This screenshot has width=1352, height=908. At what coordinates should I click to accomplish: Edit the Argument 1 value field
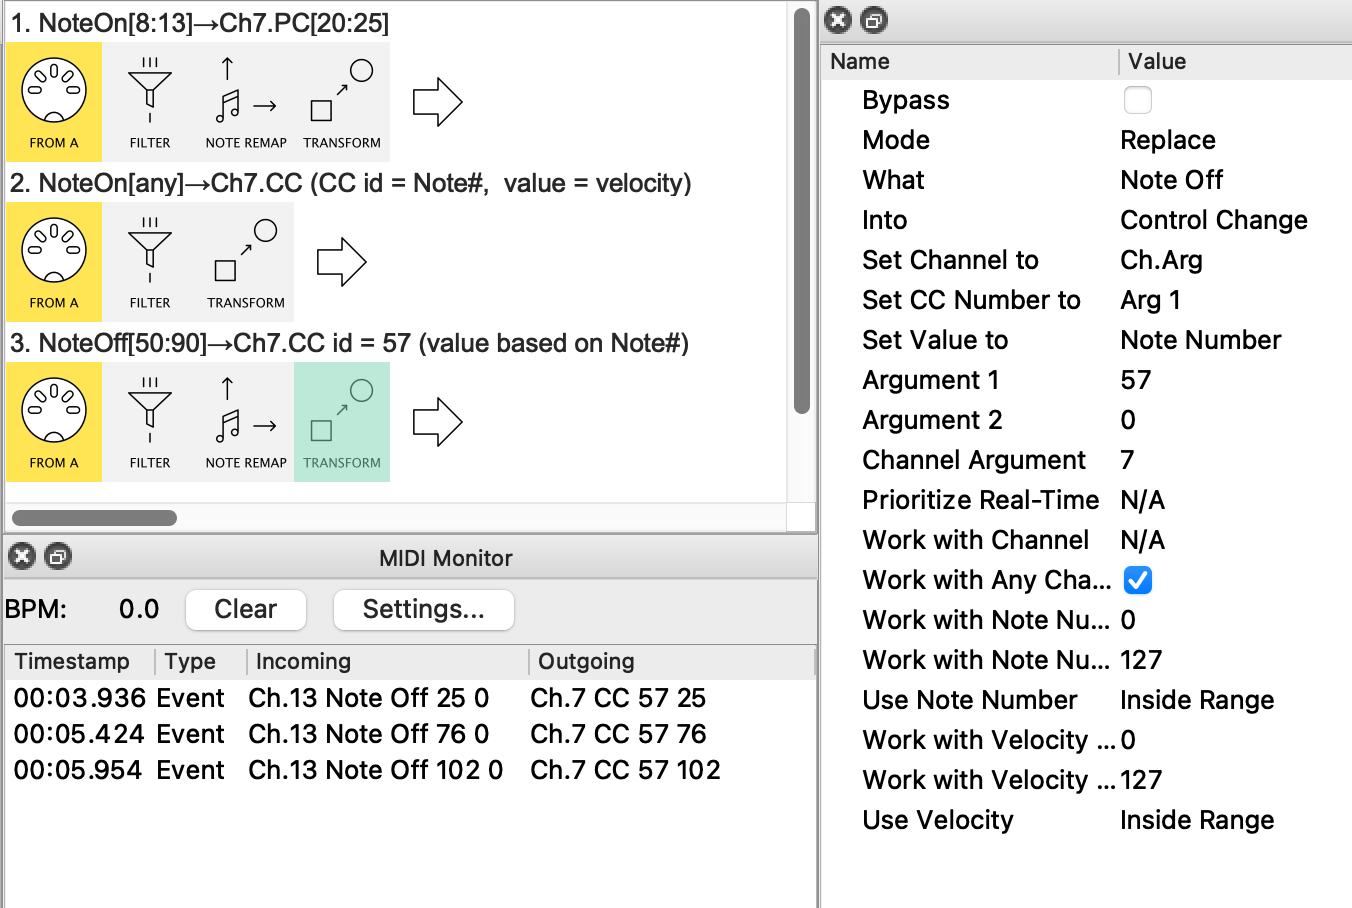[1136, 380]
